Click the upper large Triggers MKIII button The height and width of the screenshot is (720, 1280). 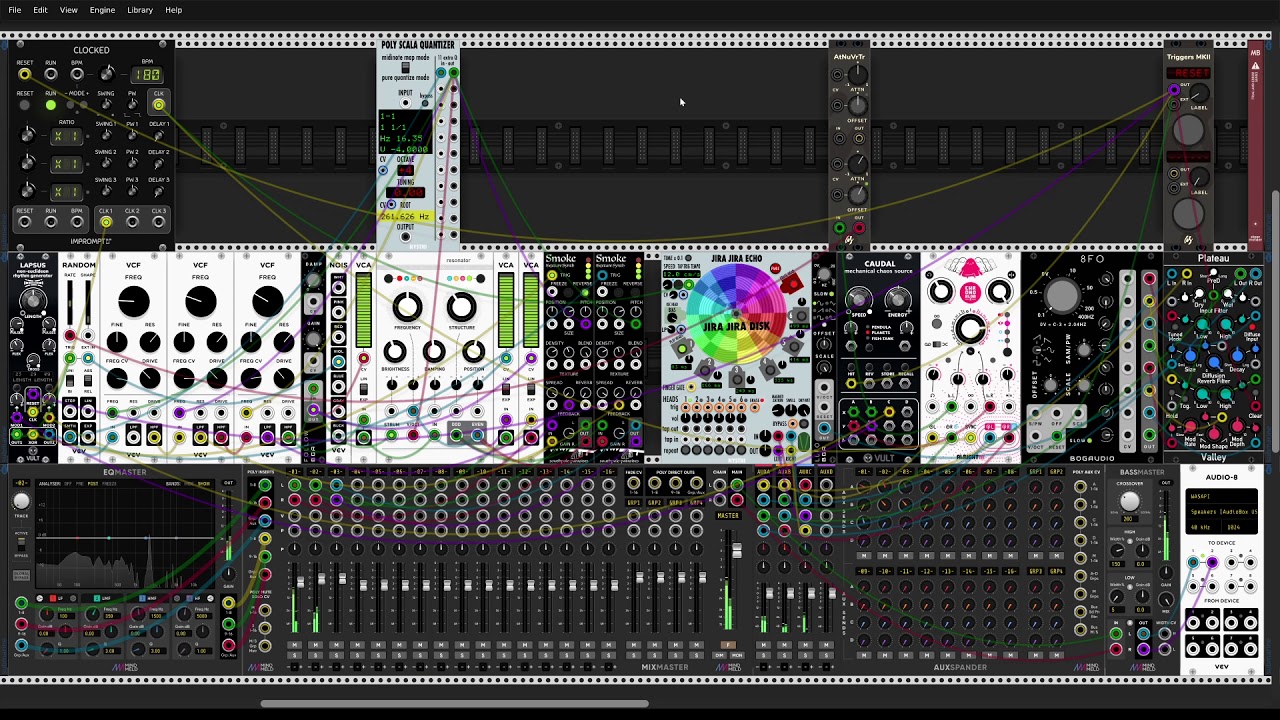point(1188,128)
